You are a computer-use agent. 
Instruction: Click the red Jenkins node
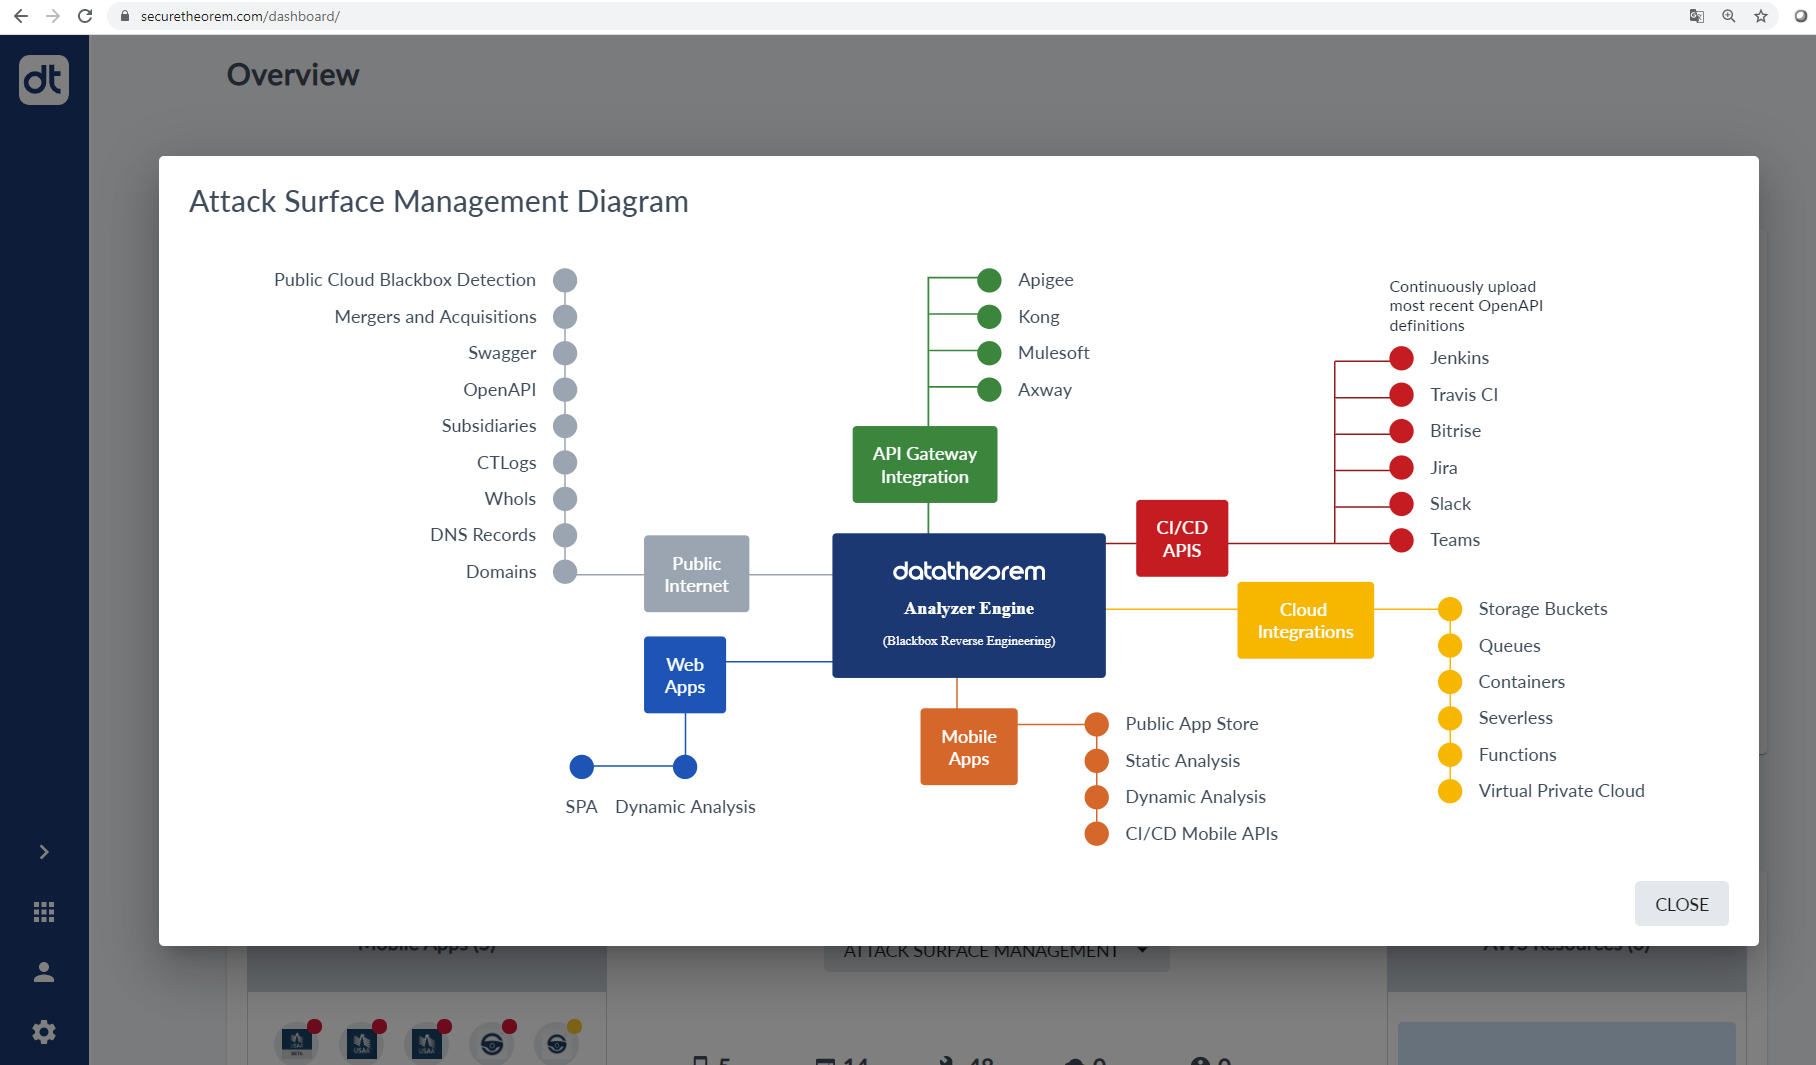coord(1401,358)
